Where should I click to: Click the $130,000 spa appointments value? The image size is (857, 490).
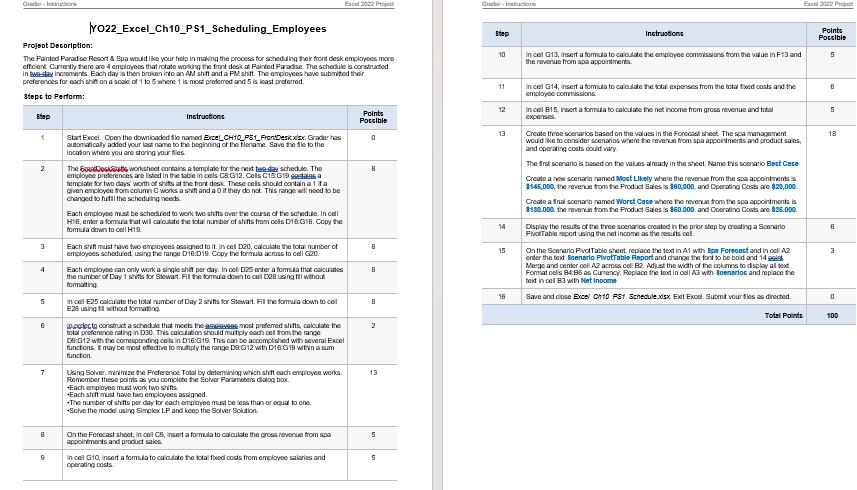click(x=539, y=210)
